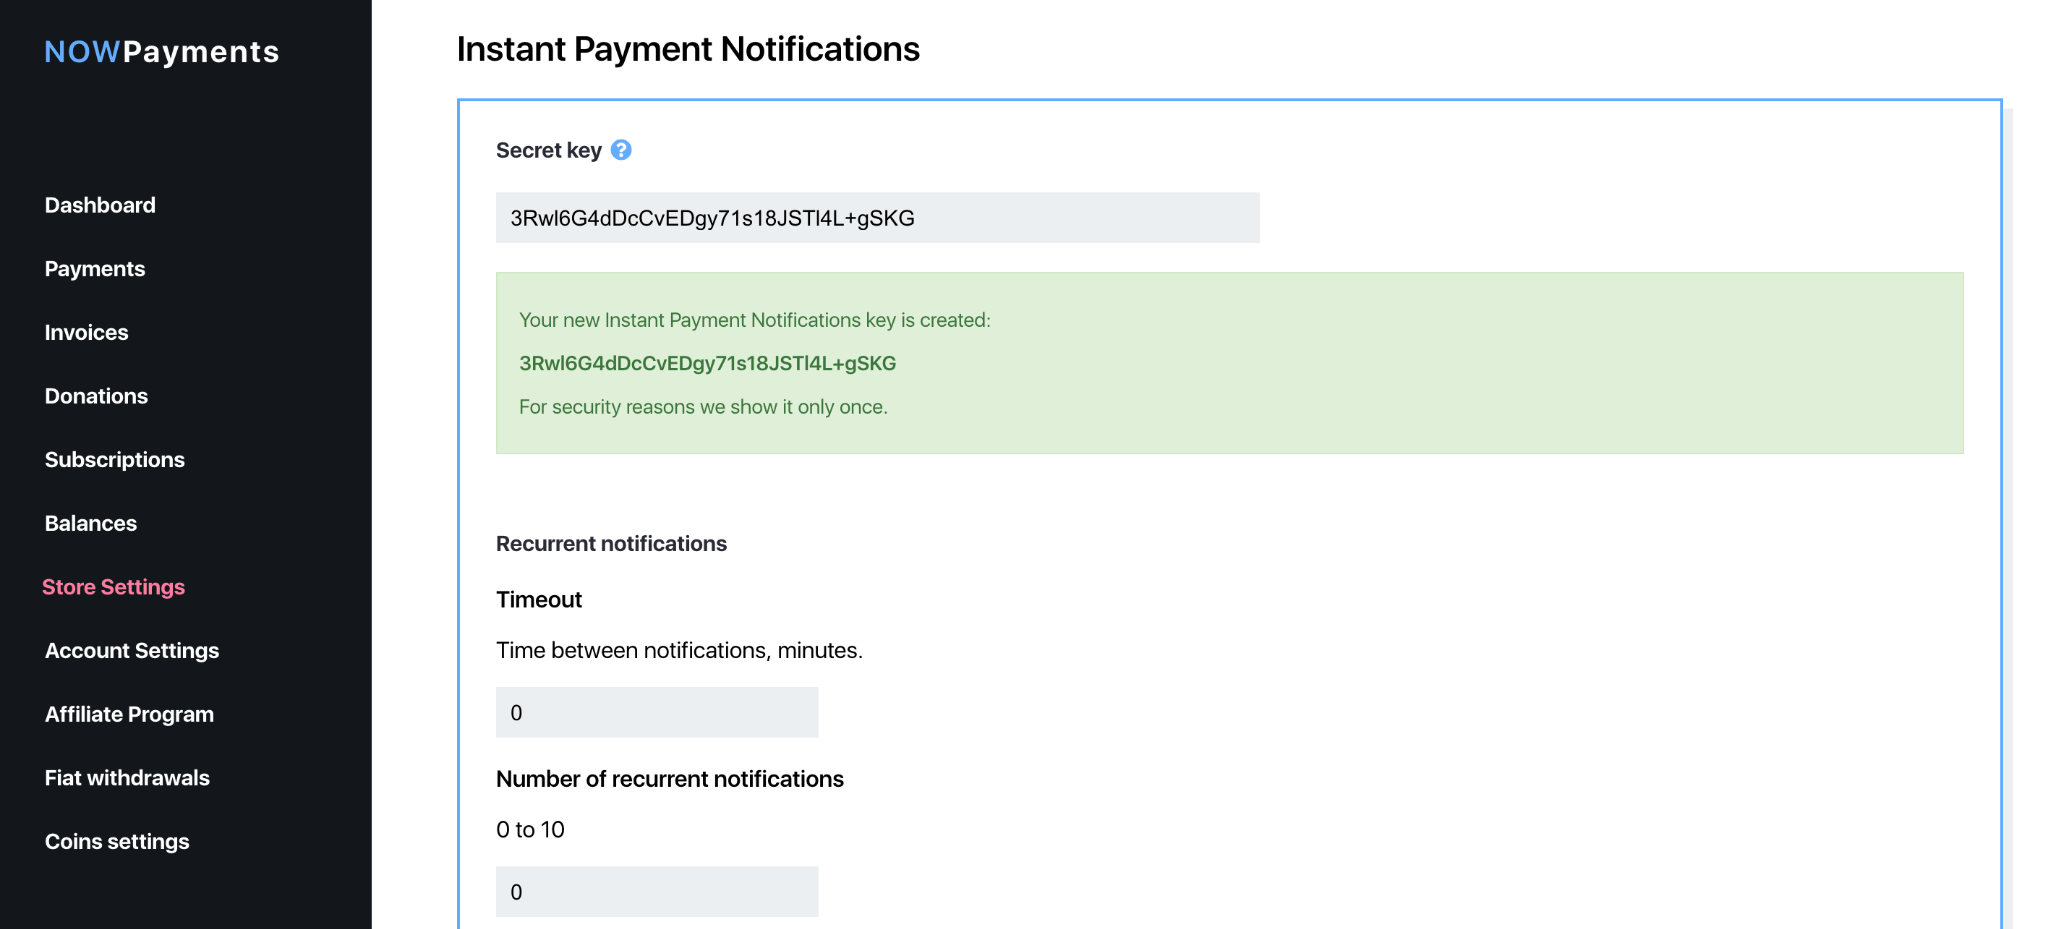2048x929 pixels.
Task: Select the new key text in green notice
Action: (707, 363)
